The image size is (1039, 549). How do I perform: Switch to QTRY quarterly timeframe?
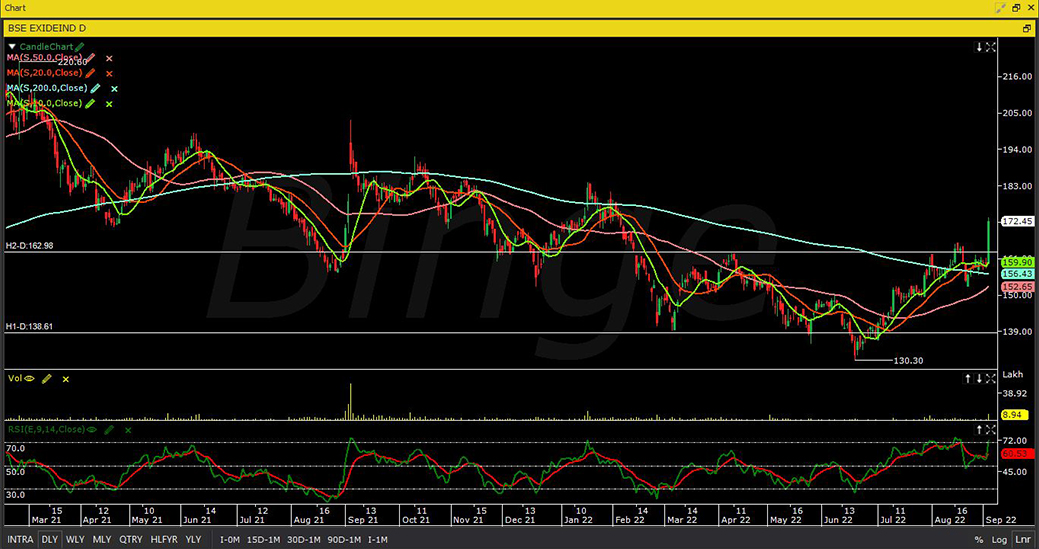131,540
